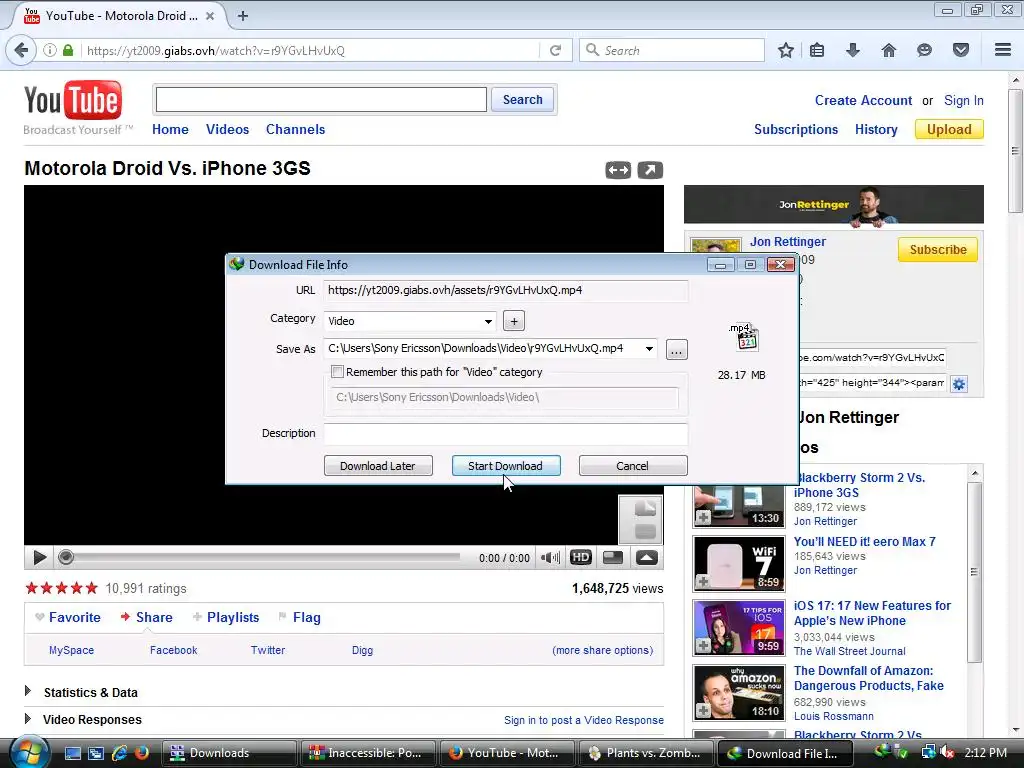Screen dimensions: 1024x768
Task: Move the video seek slider handle
Action: (65, 557)
